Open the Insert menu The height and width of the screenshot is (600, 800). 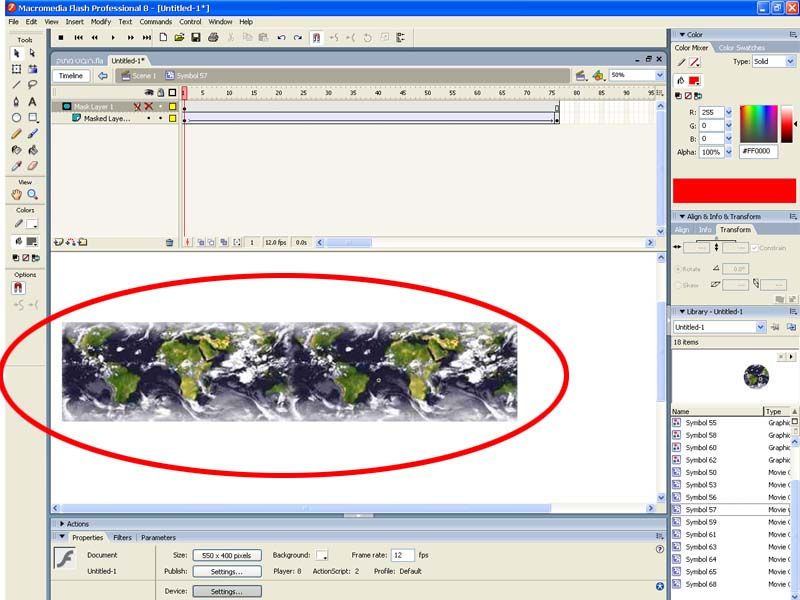point(74,22)
